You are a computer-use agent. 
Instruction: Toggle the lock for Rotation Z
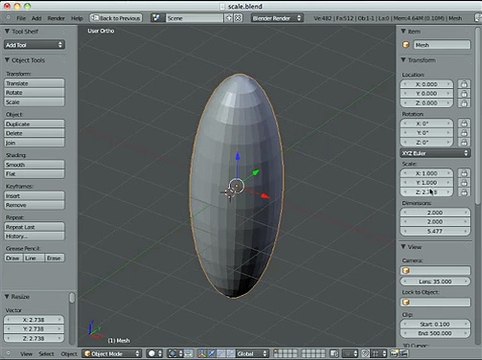click(464, 142)
